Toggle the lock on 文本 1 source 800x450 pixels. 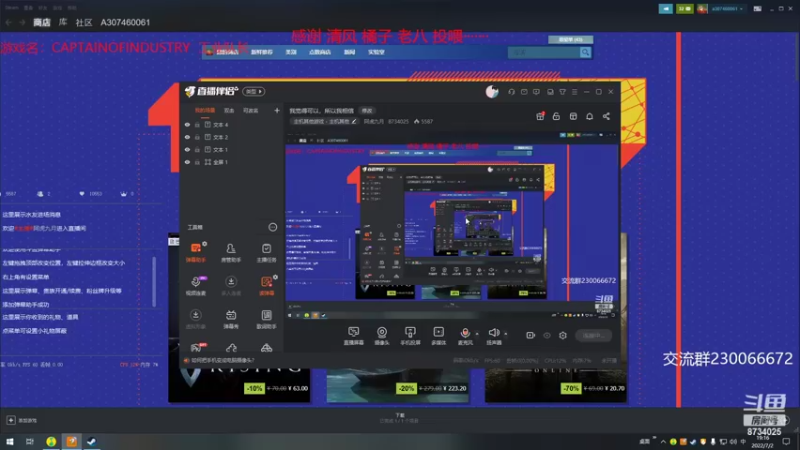point(197,149)
